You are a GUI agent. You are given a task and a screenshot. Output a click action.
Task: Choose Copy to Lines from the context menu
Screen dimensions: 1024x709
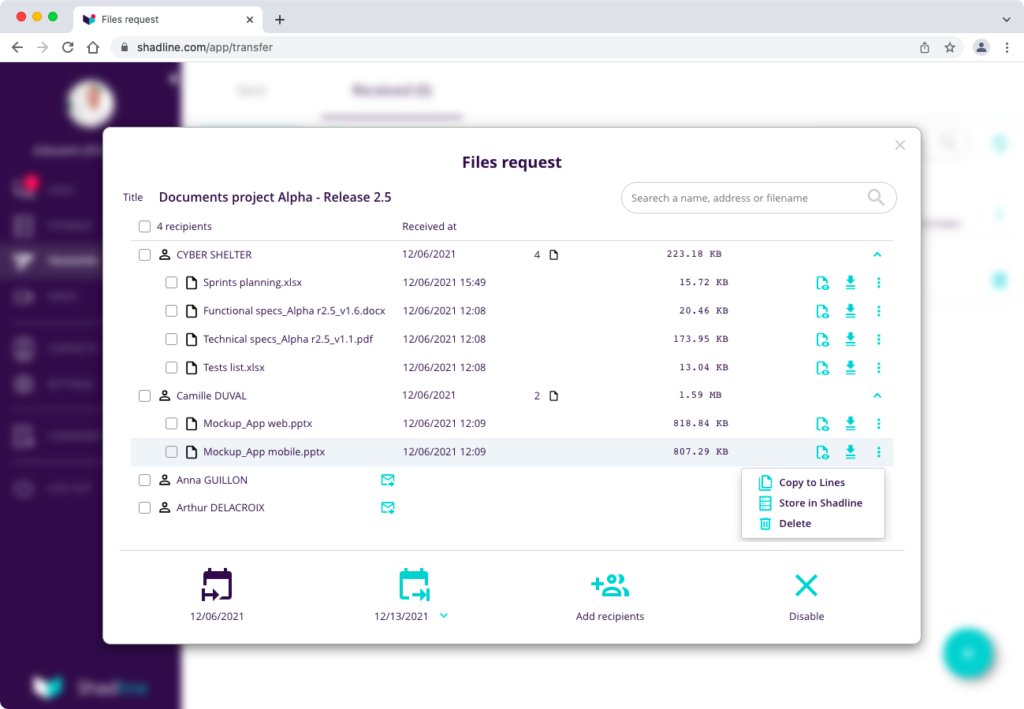tap(811, 482)
